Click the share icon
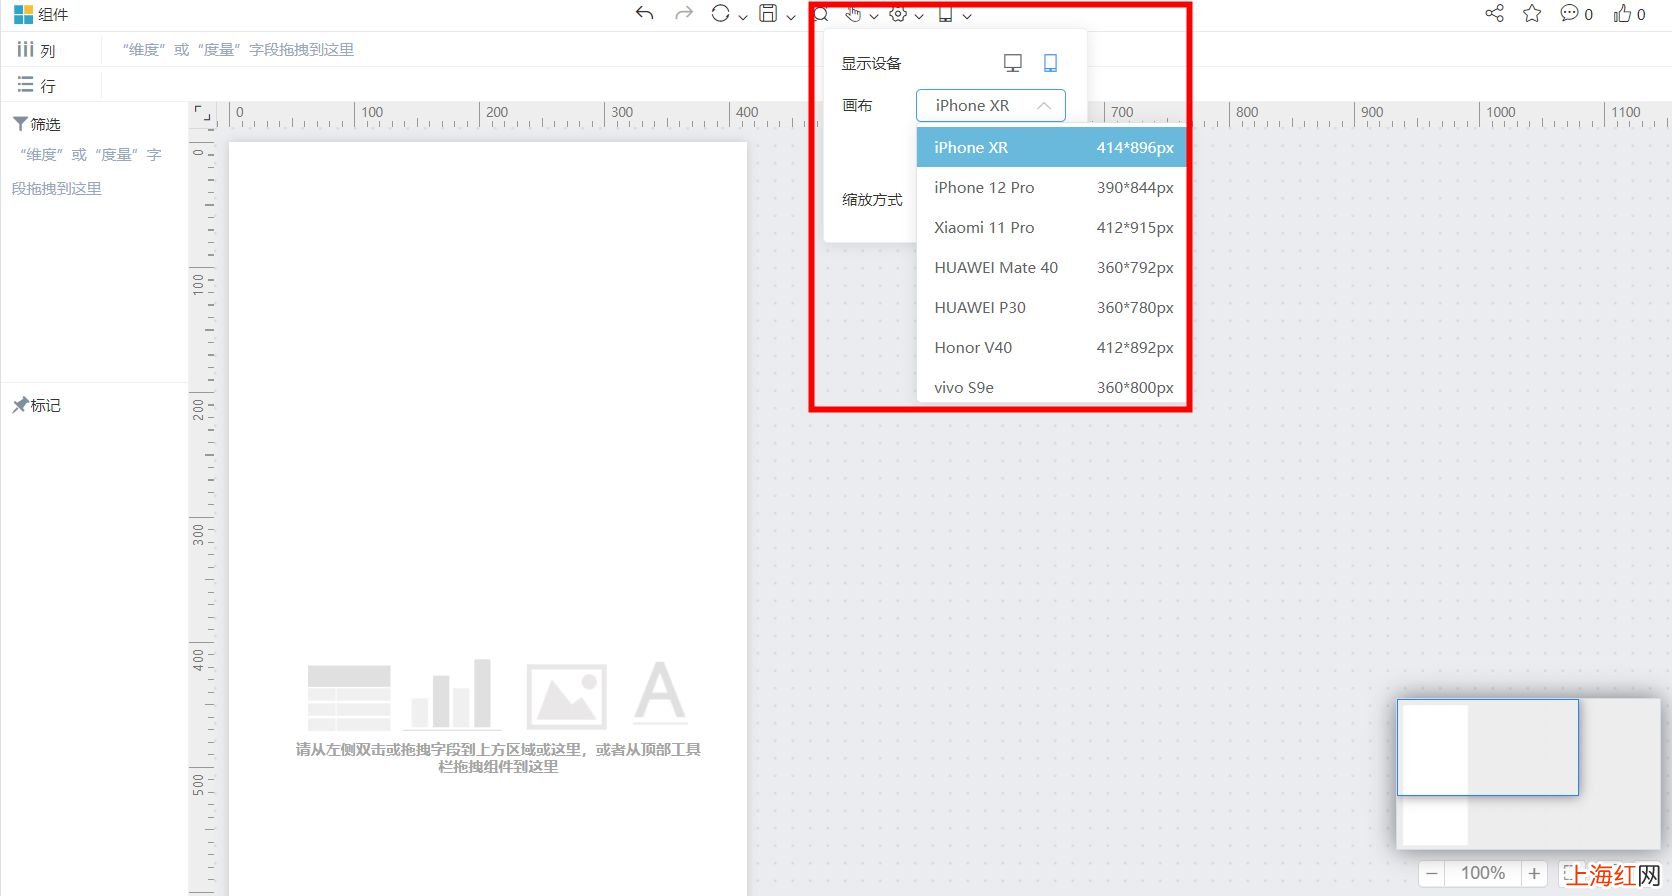The height and width of the screenshot is (896, 1672). tap(1494, 13)
